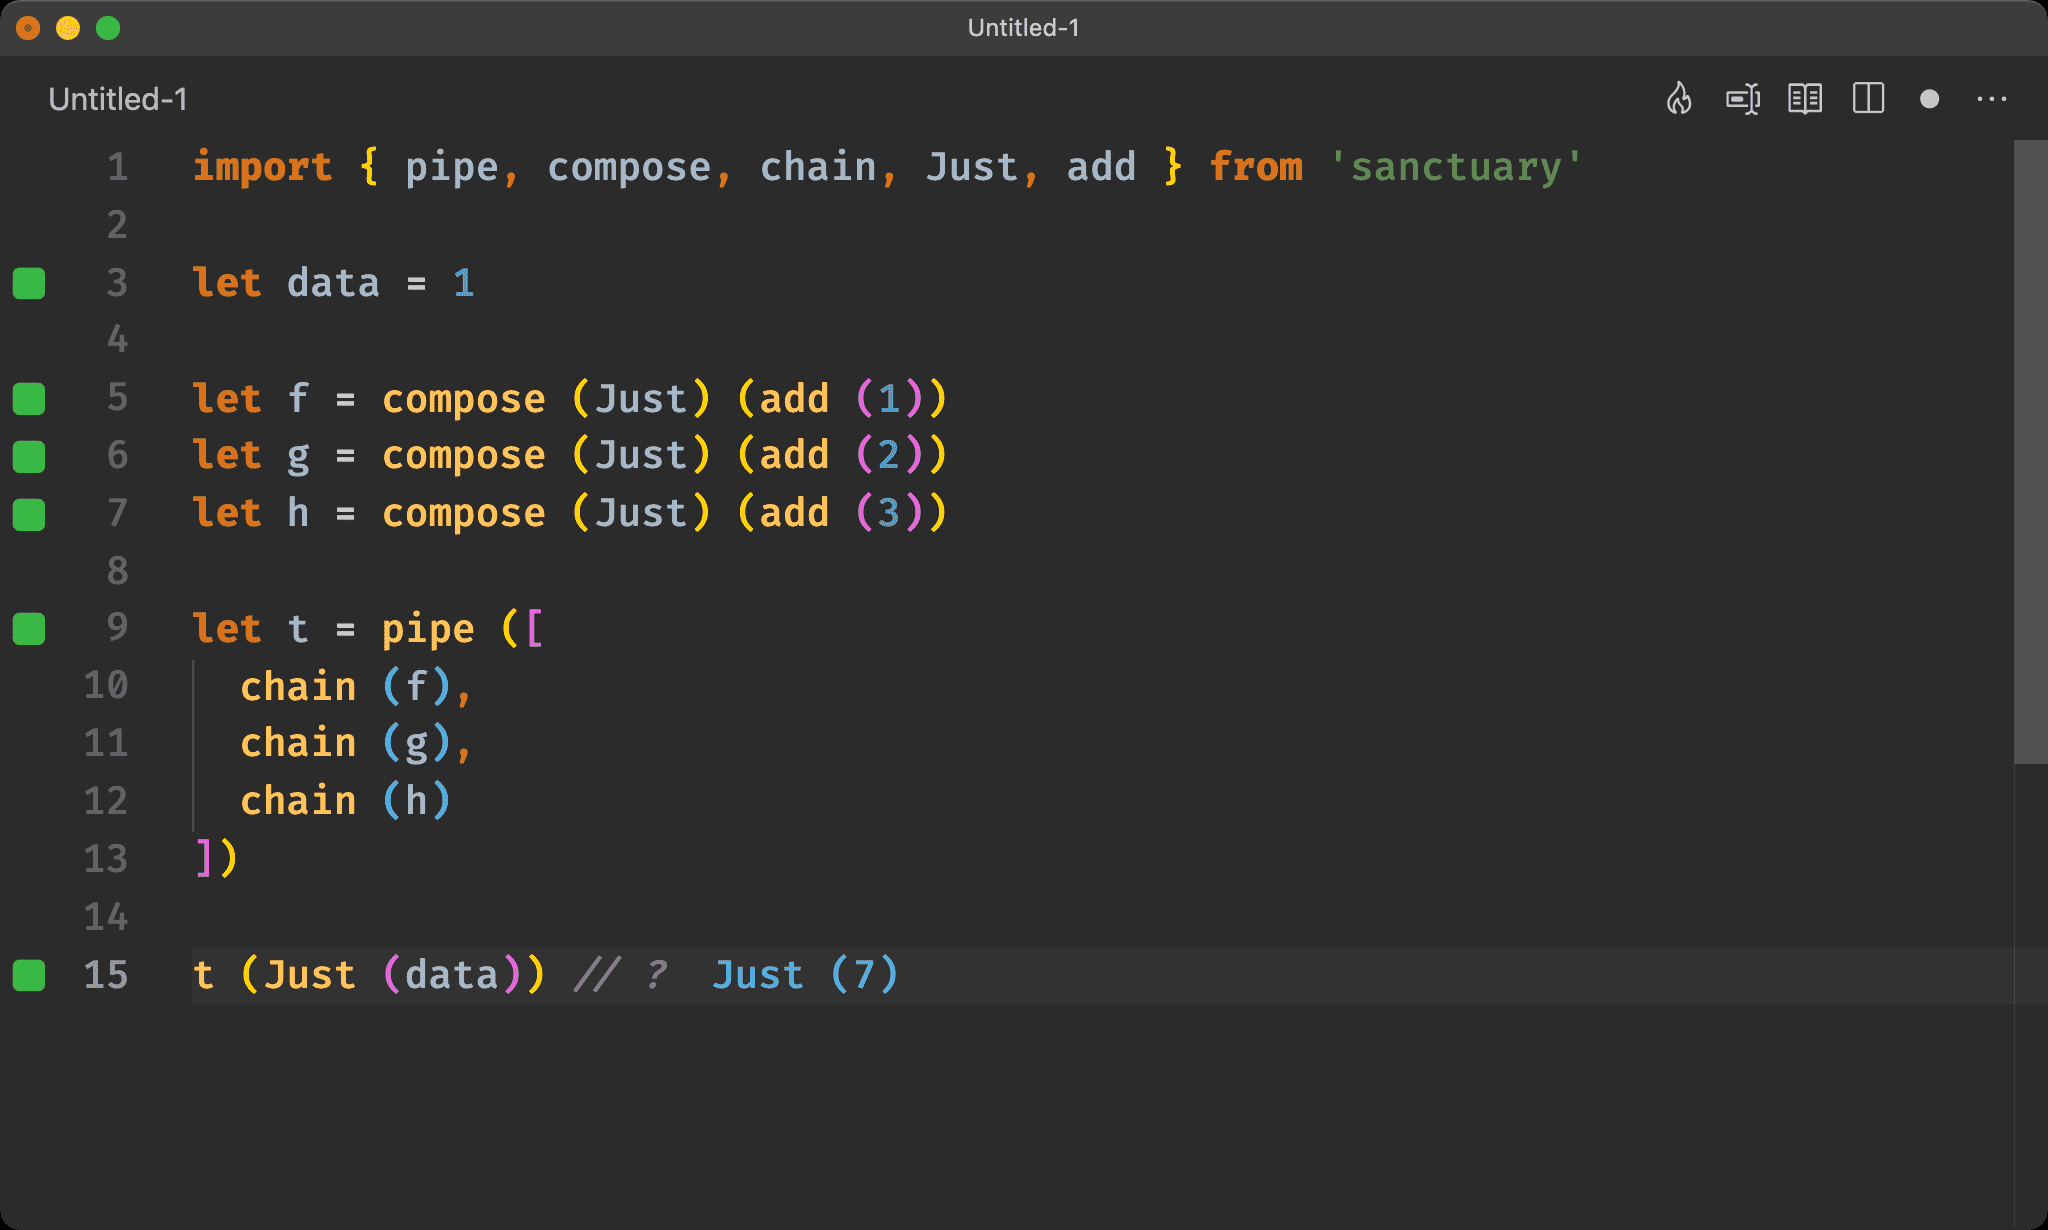Click 'pipe' on line 9
This screenshot has width=2048, height=1230.
(428, 629)
